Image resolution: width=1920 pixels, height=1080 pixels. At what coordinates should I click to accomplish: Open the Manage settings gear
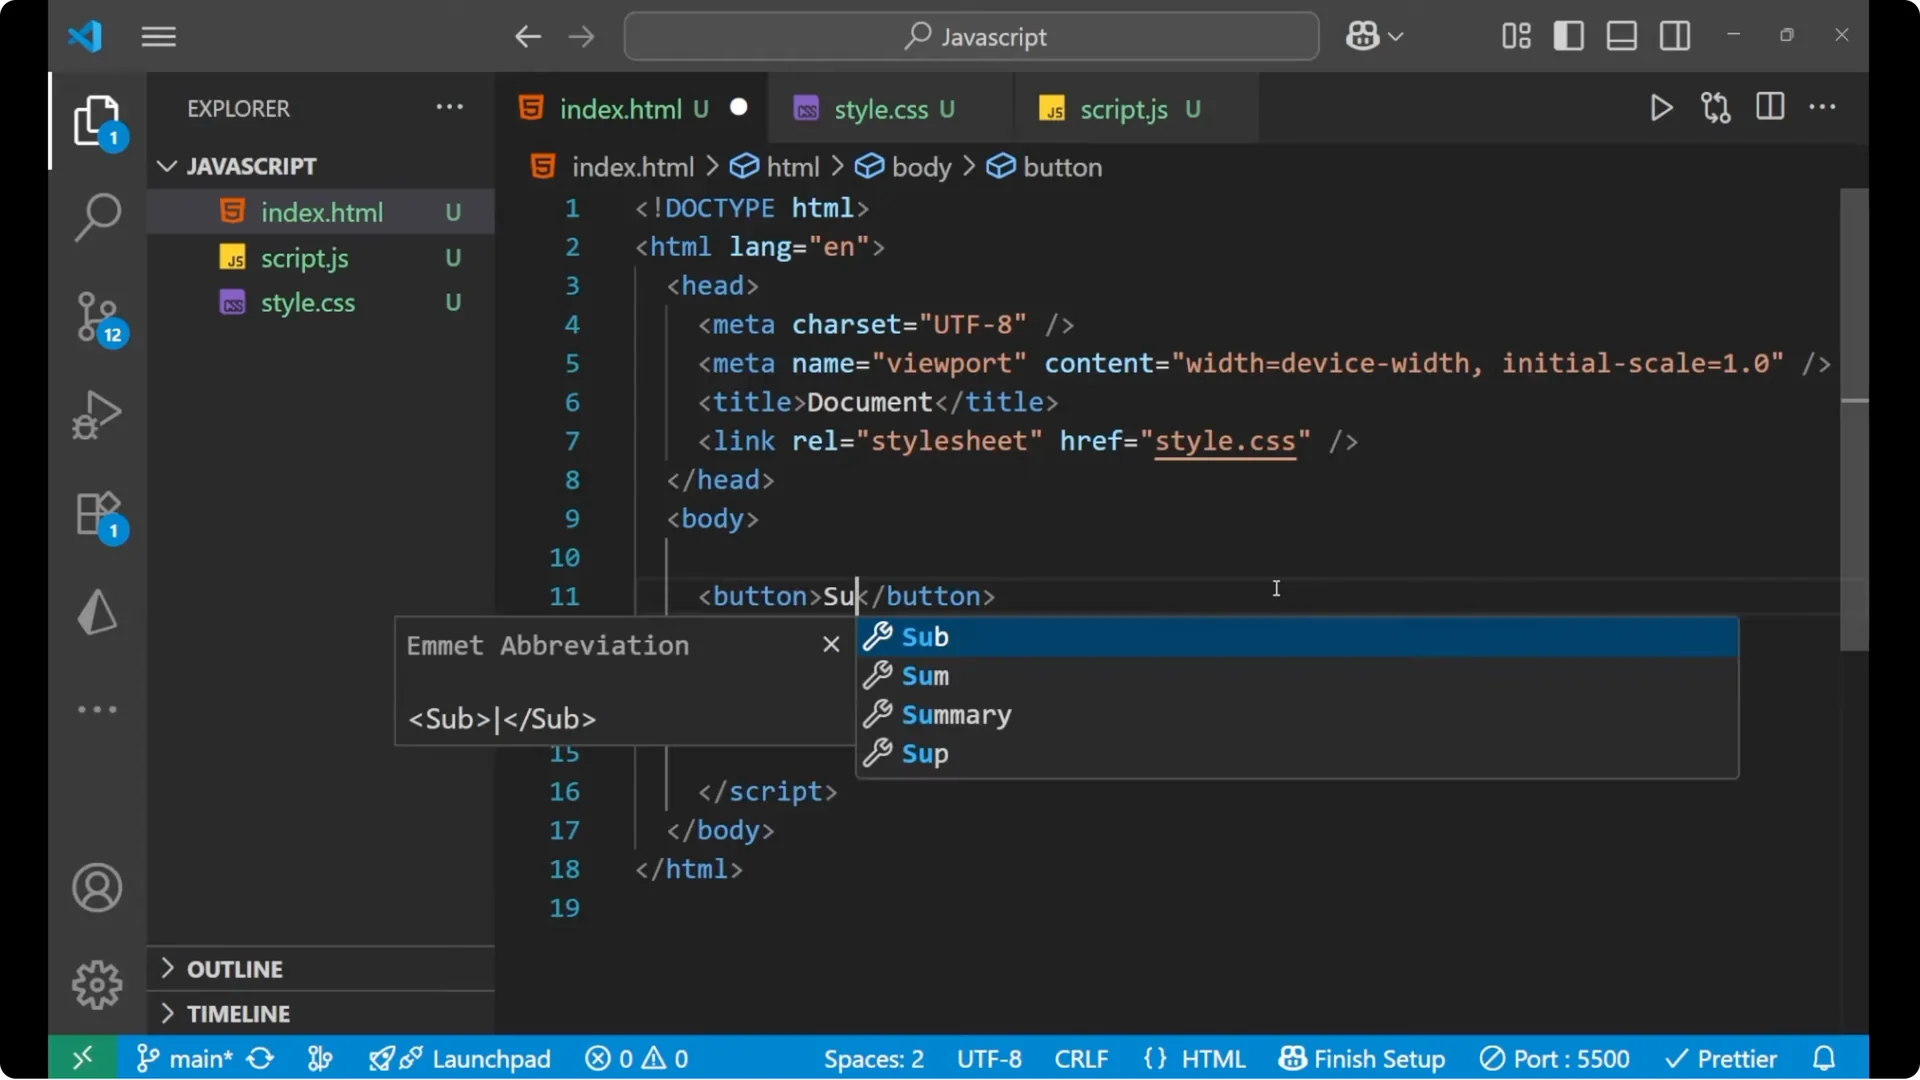point(97,984)
